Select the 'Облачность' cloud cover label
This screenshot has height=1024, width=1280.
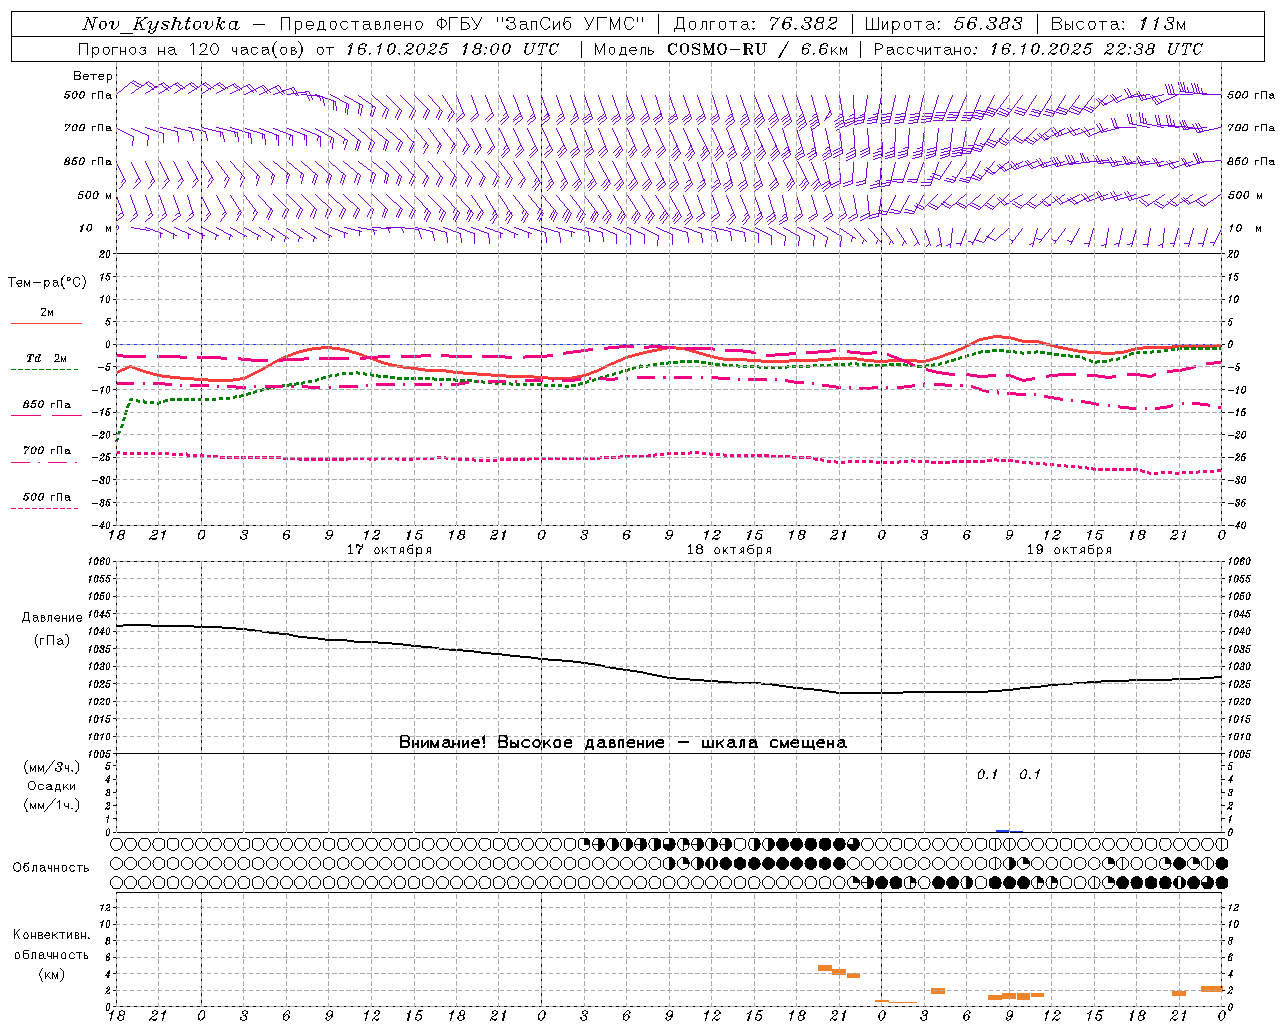pos(51,868)
